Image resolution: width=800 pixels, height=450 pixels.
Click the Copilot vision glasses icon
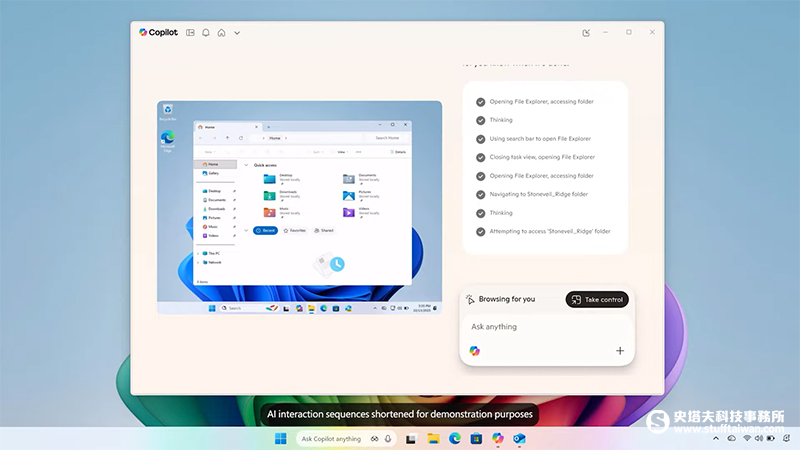coord(373,438)
